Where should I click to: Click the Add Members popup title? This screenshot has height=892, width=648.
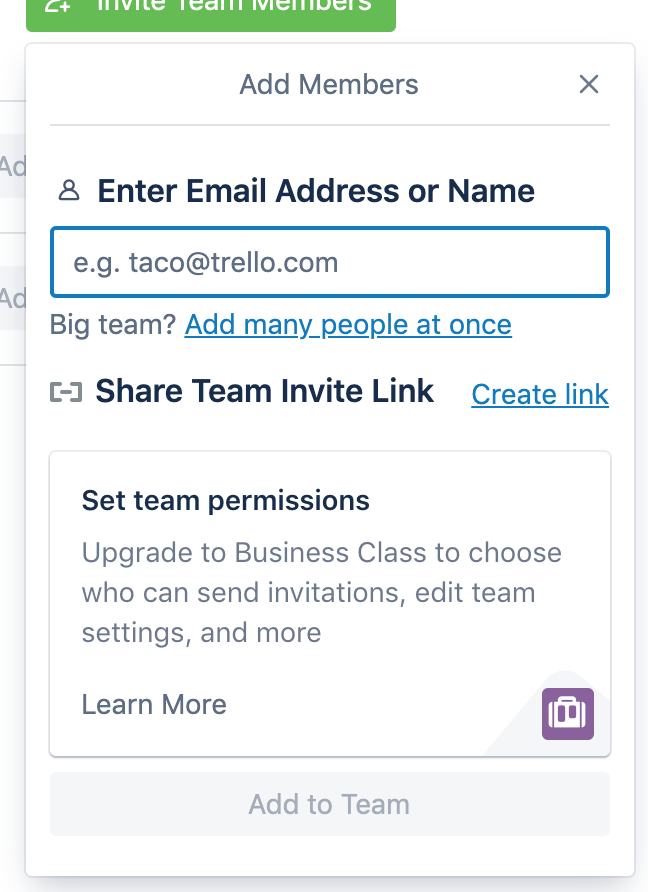pyautogui.click(x=329, y=85)
